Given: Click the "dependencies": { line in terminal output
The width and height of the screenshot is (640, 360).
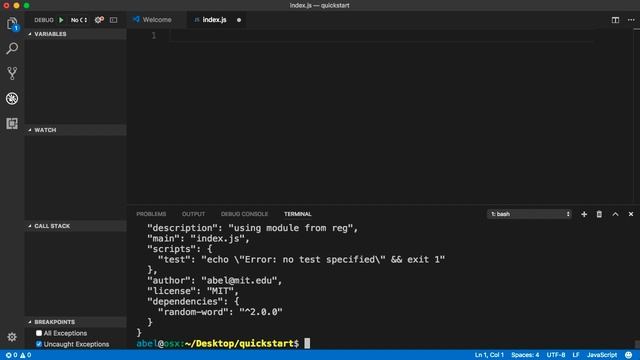Looking at the screenshot, I should click(x=193, y=301).
